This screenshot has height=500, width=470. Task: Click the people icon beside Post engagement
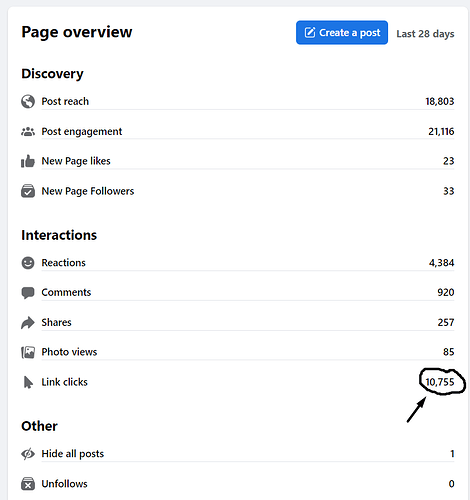click(28, 132)
